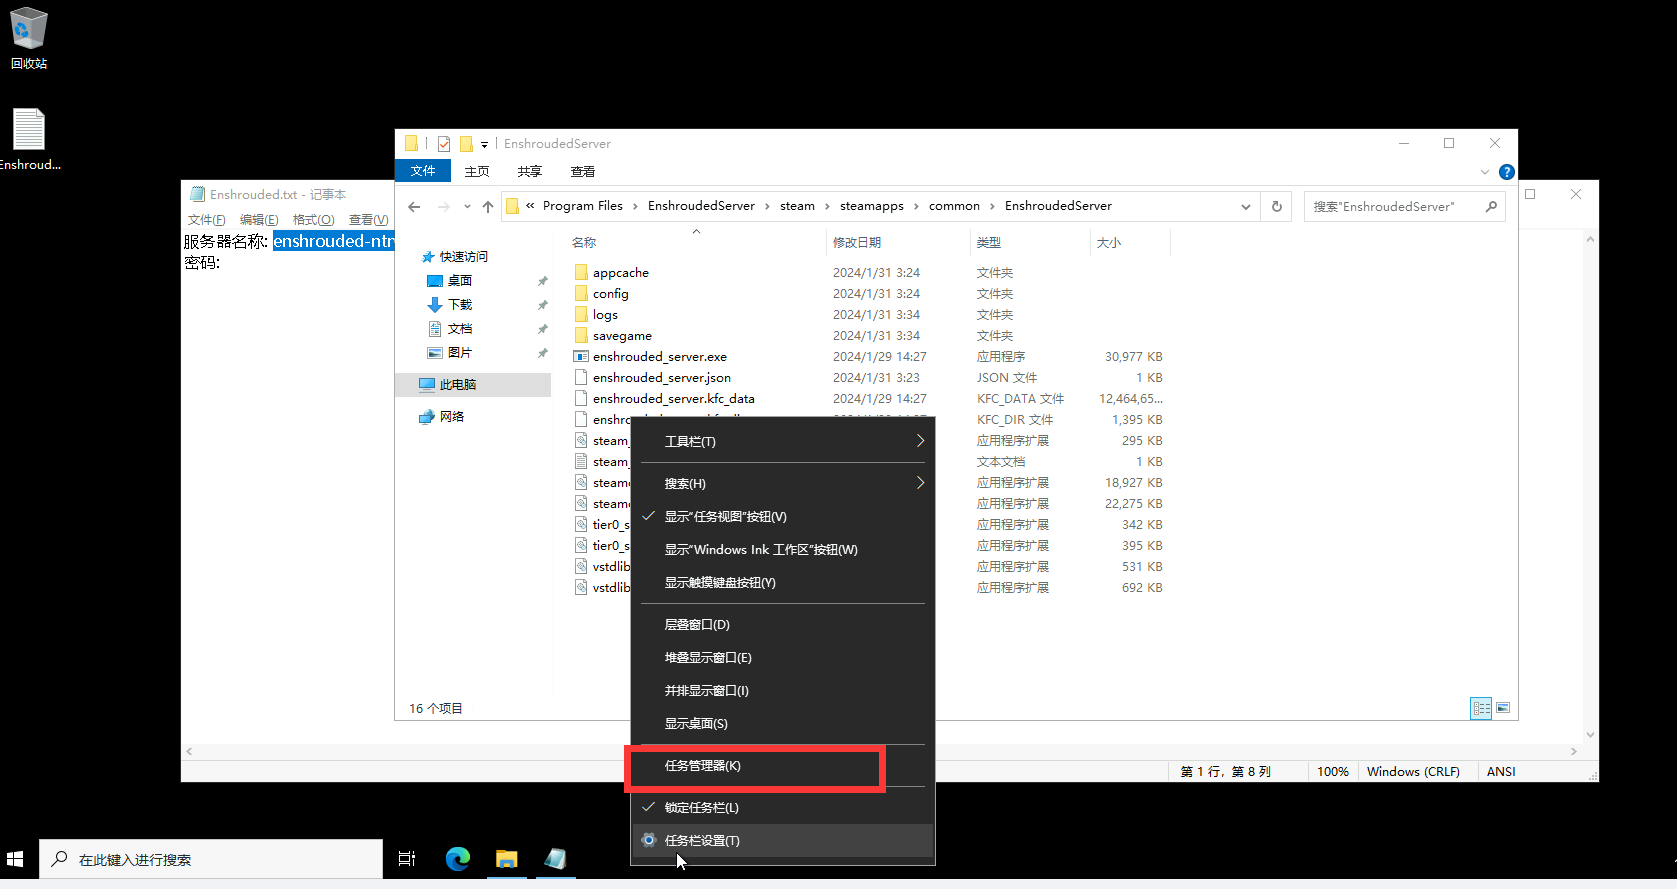
Task: Open the Share tab in Explorer ribbon
Action: tap(530, 171)
